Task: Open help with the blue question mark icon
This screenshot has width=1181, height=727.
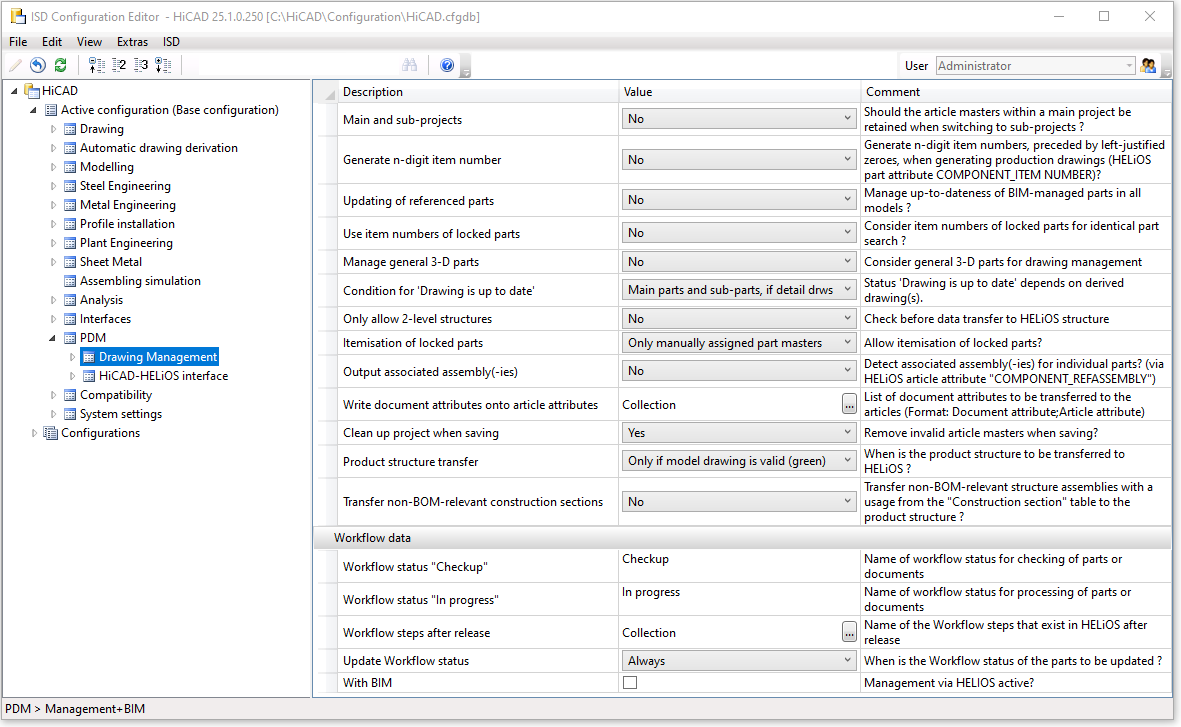Action: [446, 66]
